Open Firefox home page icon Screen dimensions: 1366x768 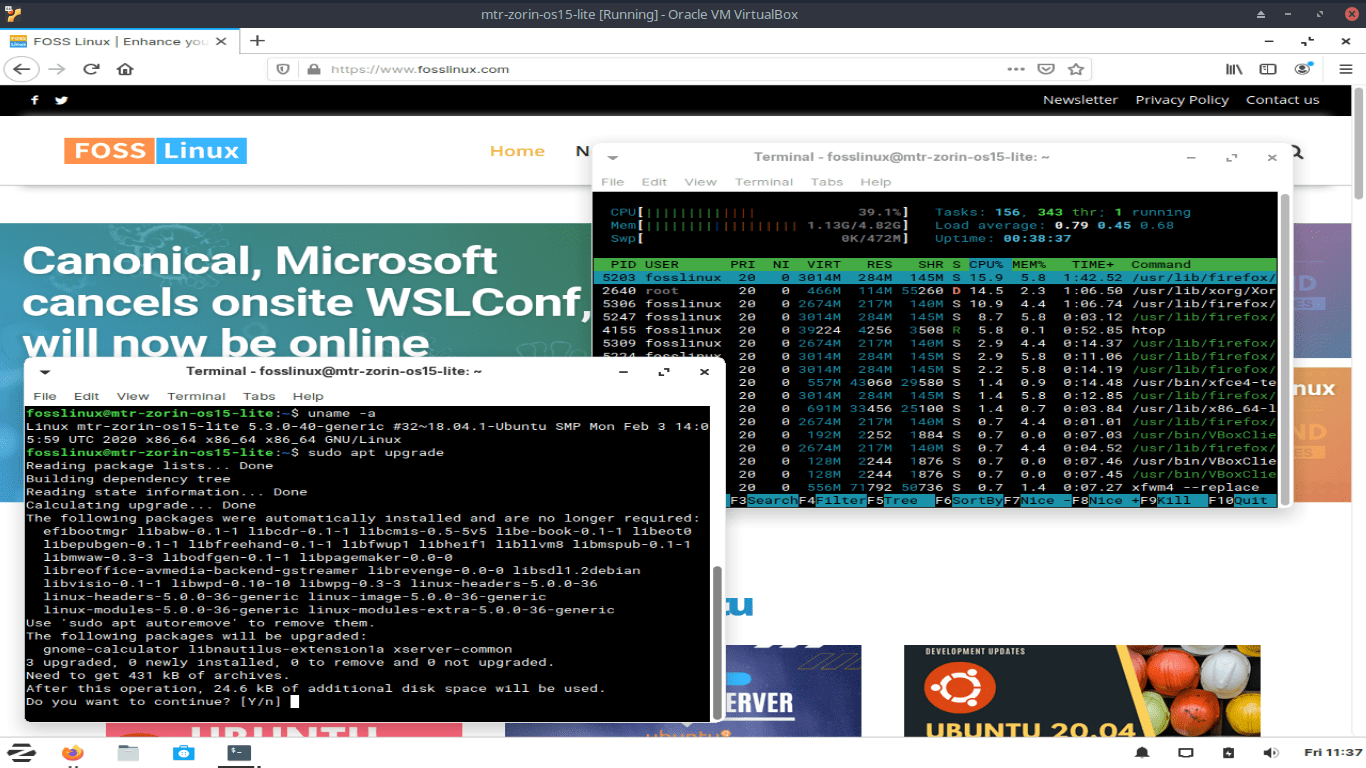coord(125,69)
